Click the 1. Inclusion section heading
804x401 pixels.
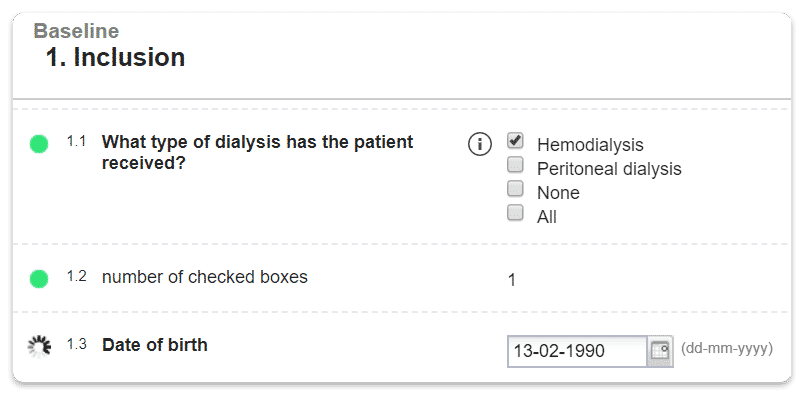pos(115,57)
